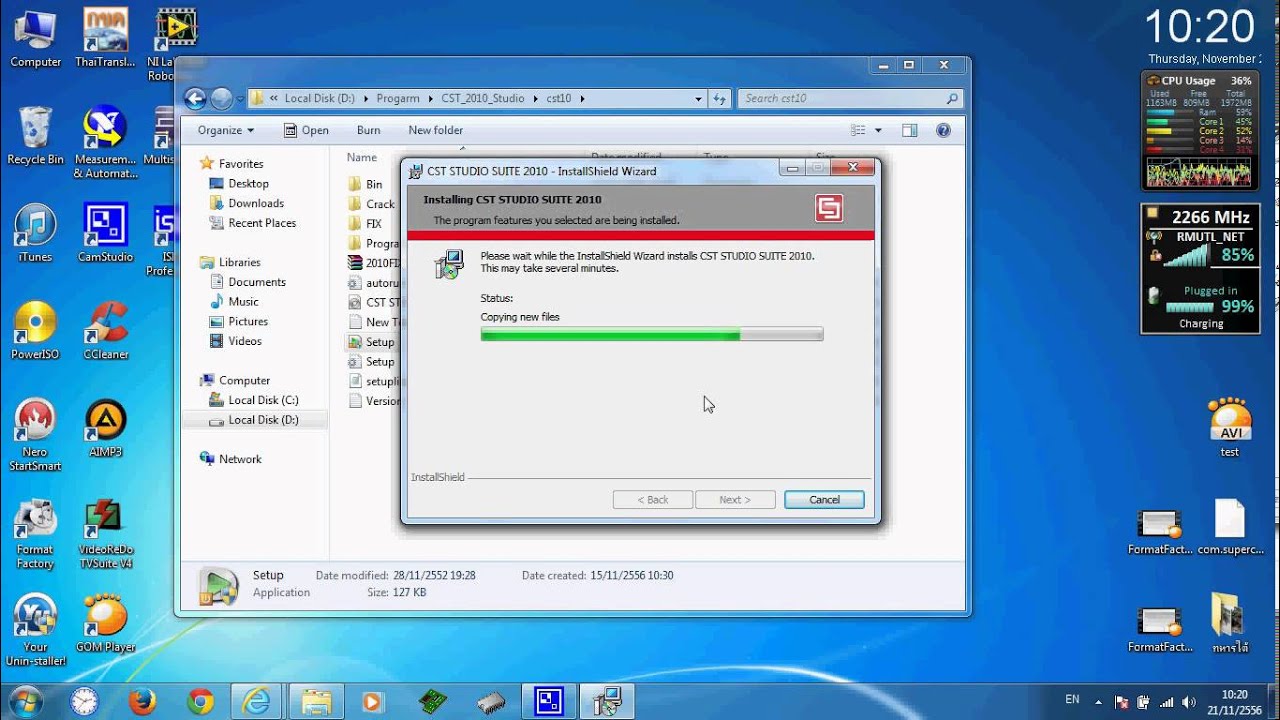Viewport: 1280px width, 720px height.
Task: Expand arrow after Progarm in breadcrumb
Action: pos(430,98)
